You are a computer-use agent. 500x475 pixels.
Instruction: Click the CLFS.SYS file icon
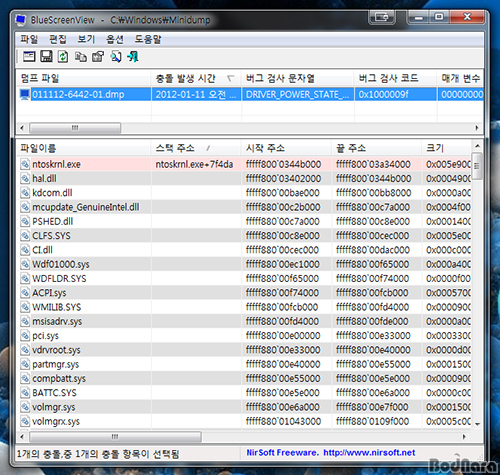(x=25, y=236)
